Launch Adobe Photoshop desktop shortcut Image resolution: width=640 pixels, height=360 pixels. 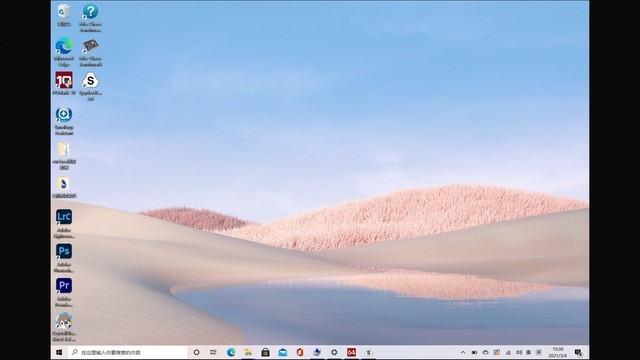(x=64, y=258)
